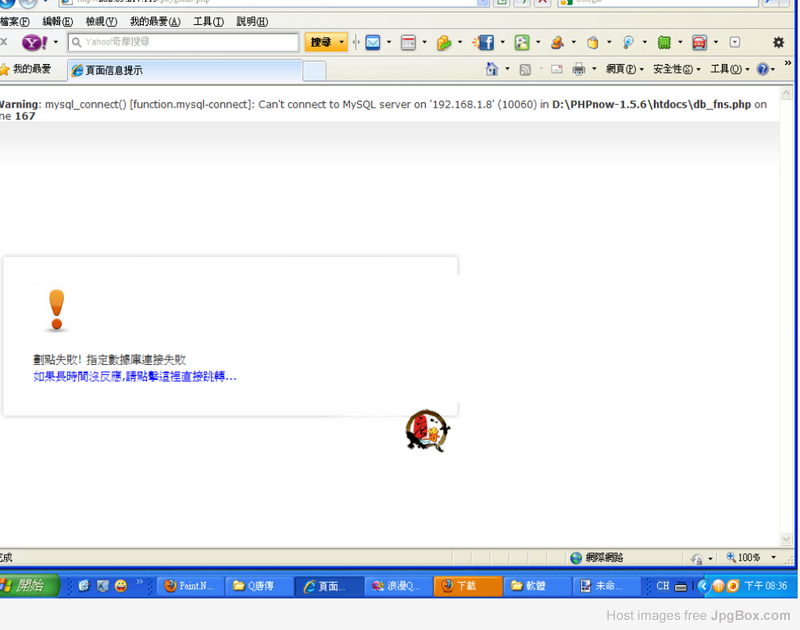Click the blue redirect link 如果長時間沒反應
800x630 pixels.
[135, 376]
